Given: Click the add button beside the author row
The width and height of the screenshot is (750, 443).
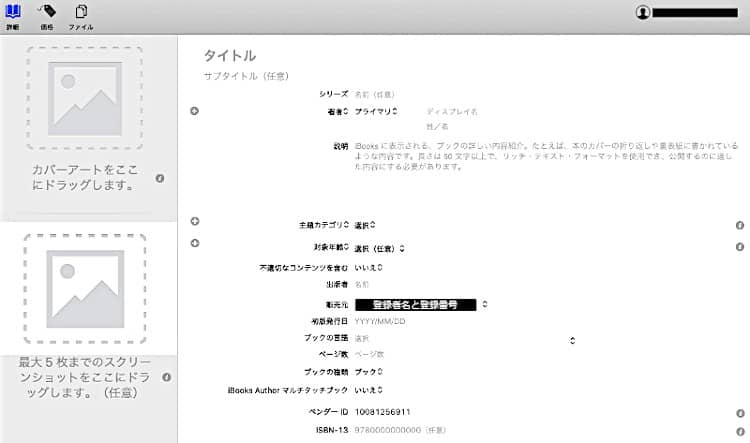Looking at the screenshot, I should pyautogui.click(x=194, y=111).
